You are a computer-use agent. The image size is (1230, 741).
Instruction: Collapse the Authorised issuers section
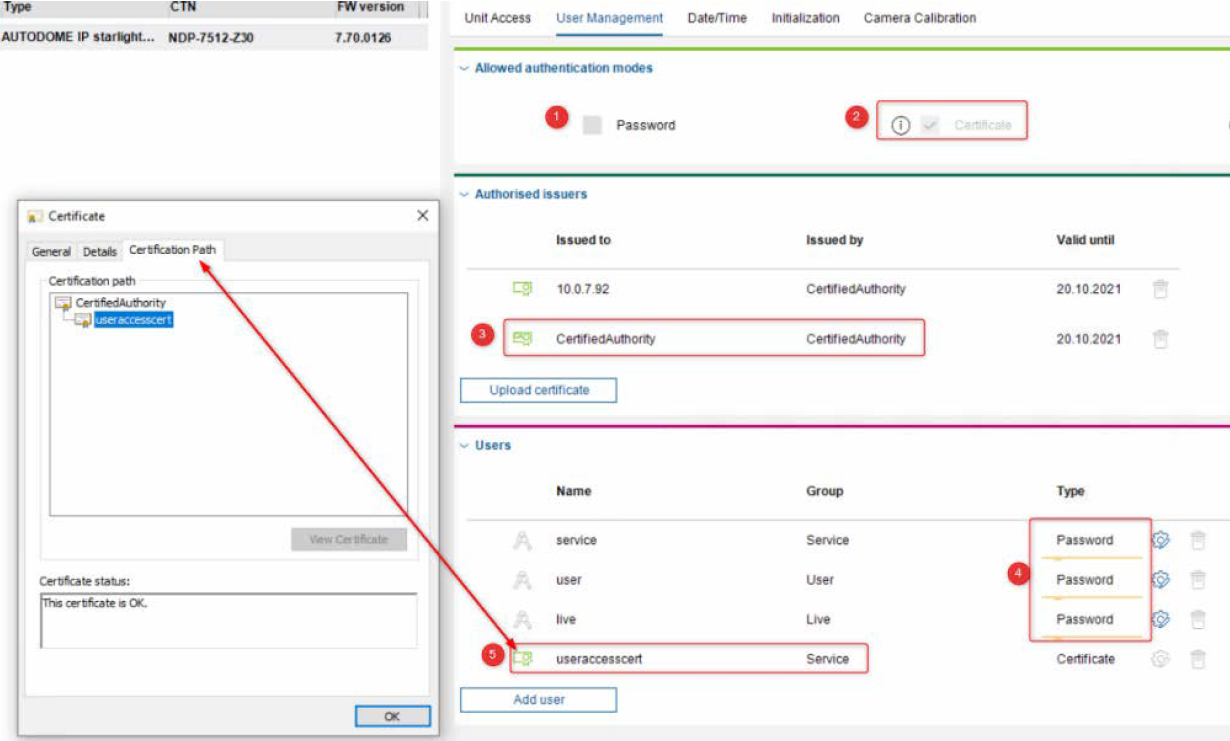pos(464,194)
